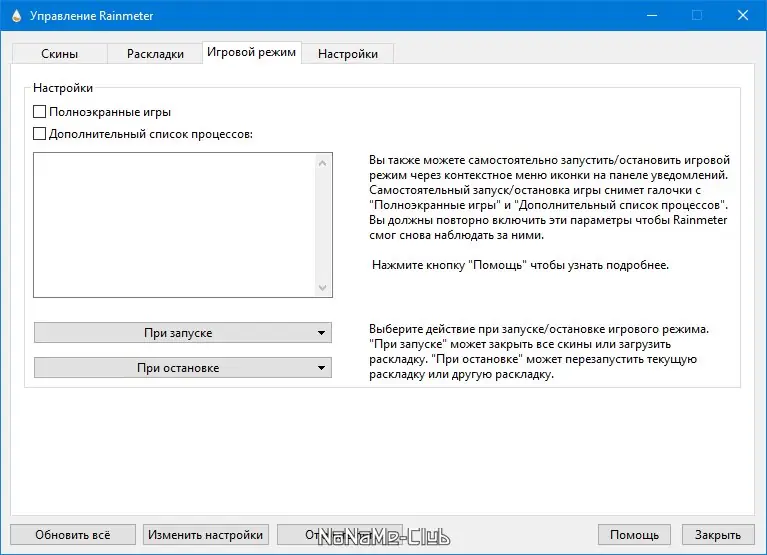This screenshot has height=555, width=767.
Task: Click the process list scroll down arrow
Action: (322, 288)
